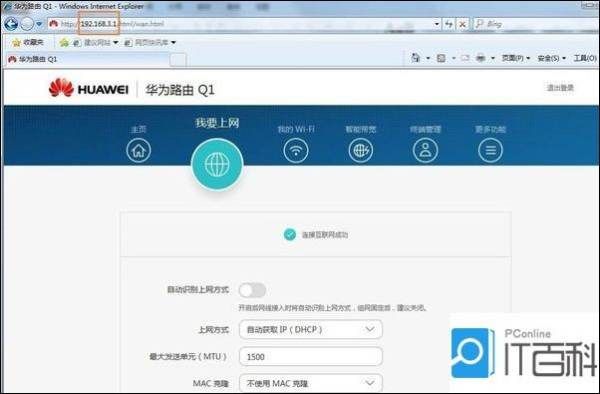Open the MAC 克隆 dropdown
Image resolution: width=600 pixels, height=394 pixels.
click(311, 383)
